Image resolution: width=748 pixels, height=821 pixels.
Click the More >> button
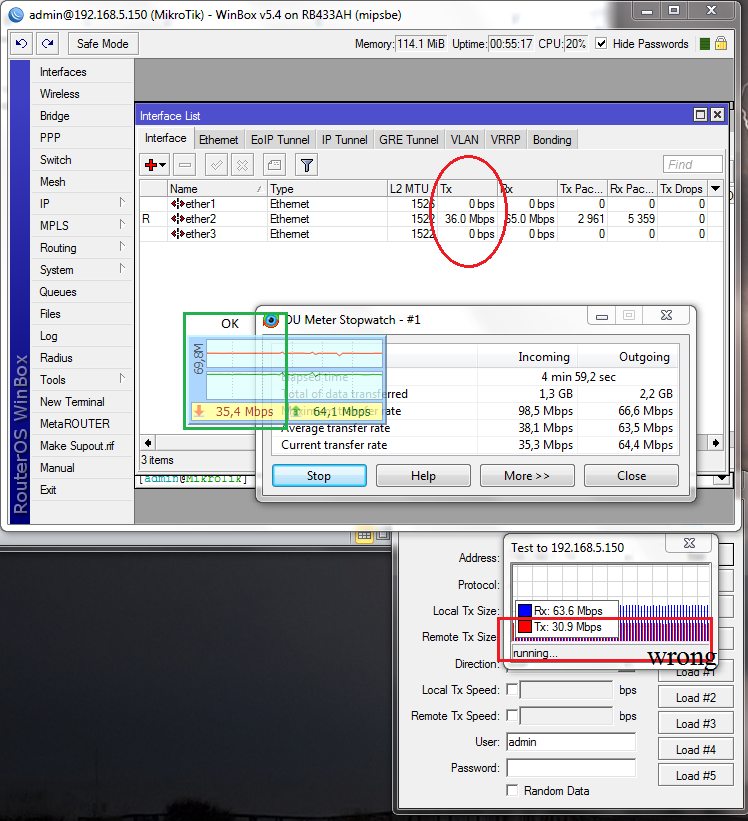(527, 475)
